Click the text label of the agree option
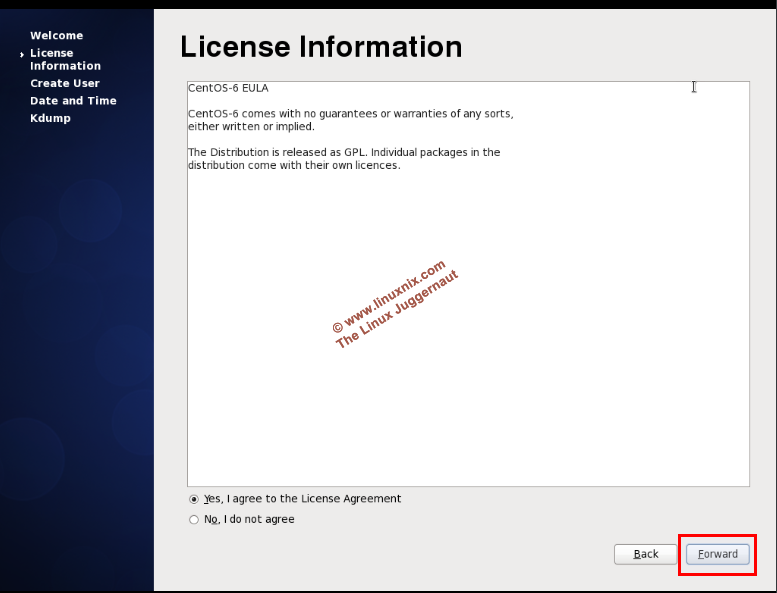This screenshot has width=777, height=593. coord(302,499)
